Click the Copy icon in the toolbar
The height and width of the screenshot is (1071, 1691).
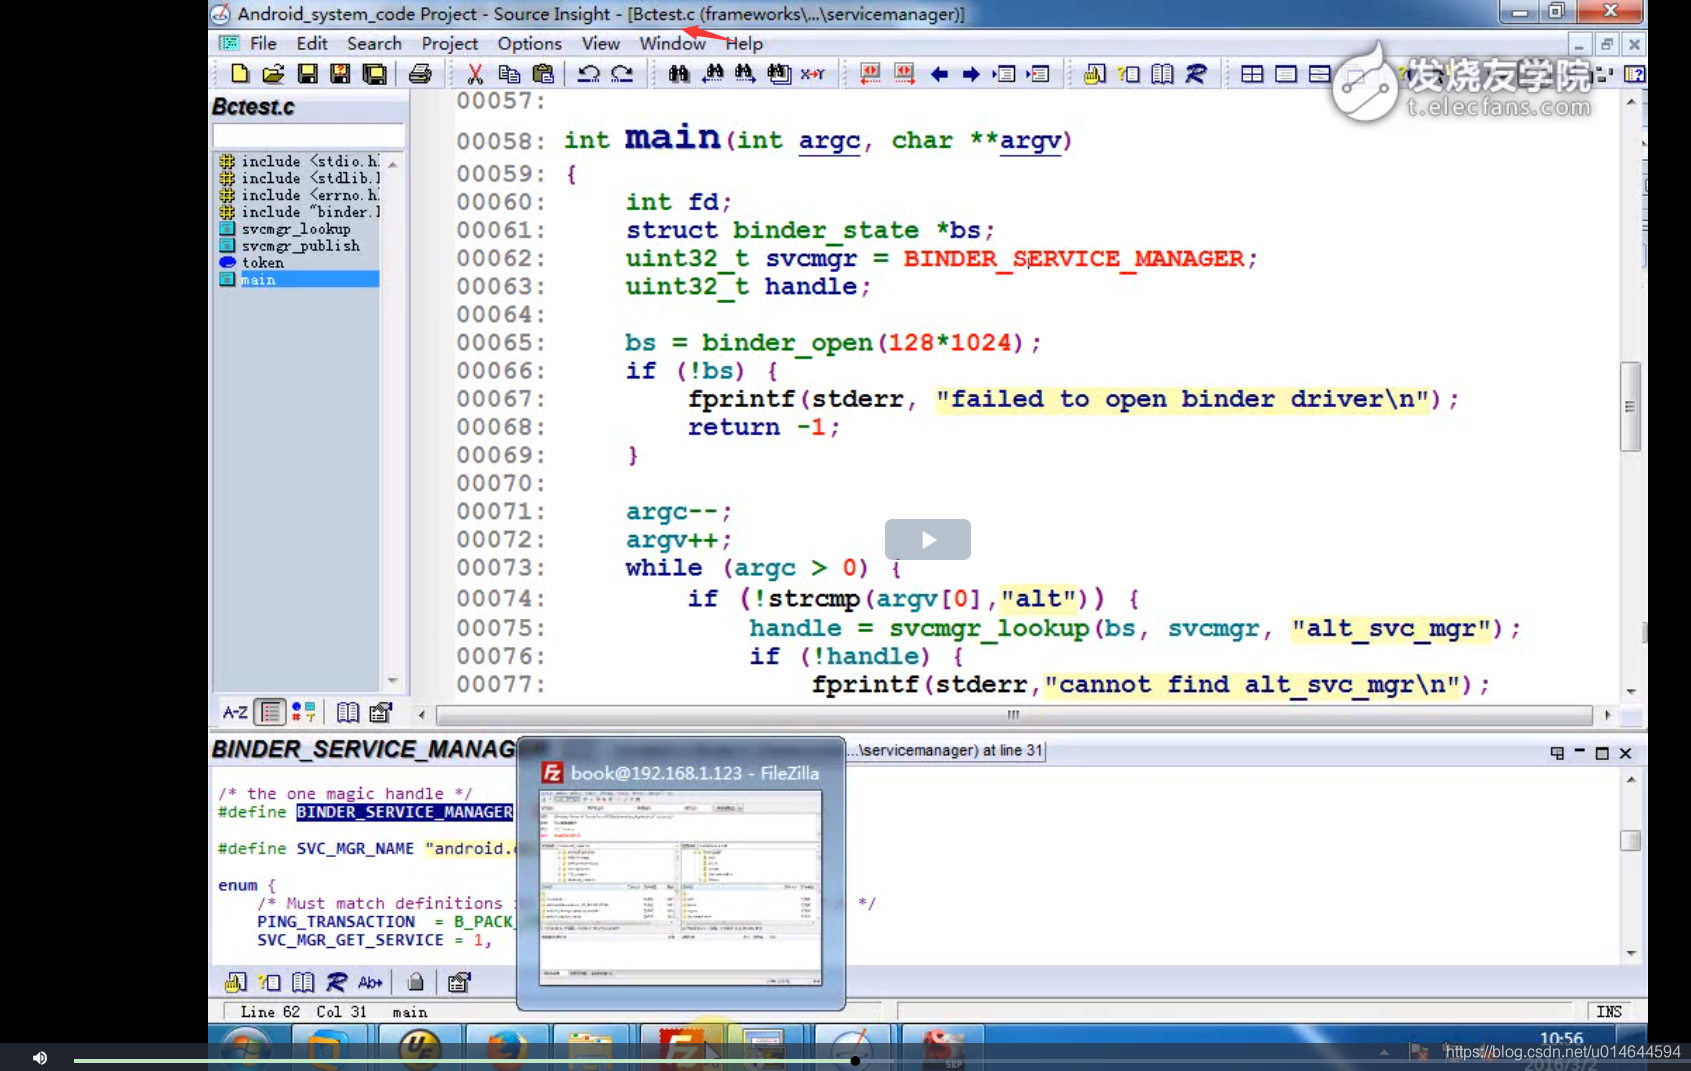pyautogui.click(x=509, y=74)
